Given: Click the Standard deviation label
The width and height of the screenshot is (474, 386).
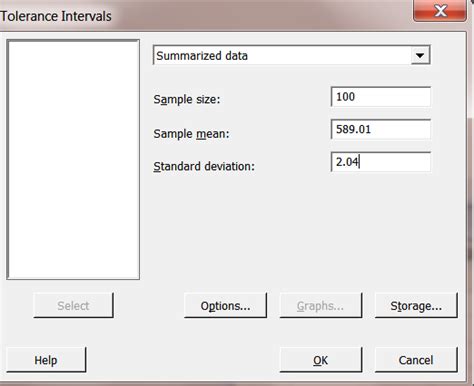Looking at the screenshot, I should click(x=204, y=166).
